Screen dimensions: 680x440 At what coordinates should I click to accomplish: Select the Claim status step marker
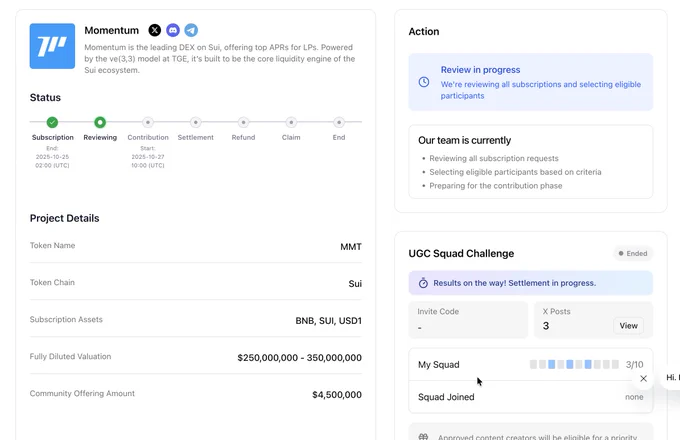[291, 122]
